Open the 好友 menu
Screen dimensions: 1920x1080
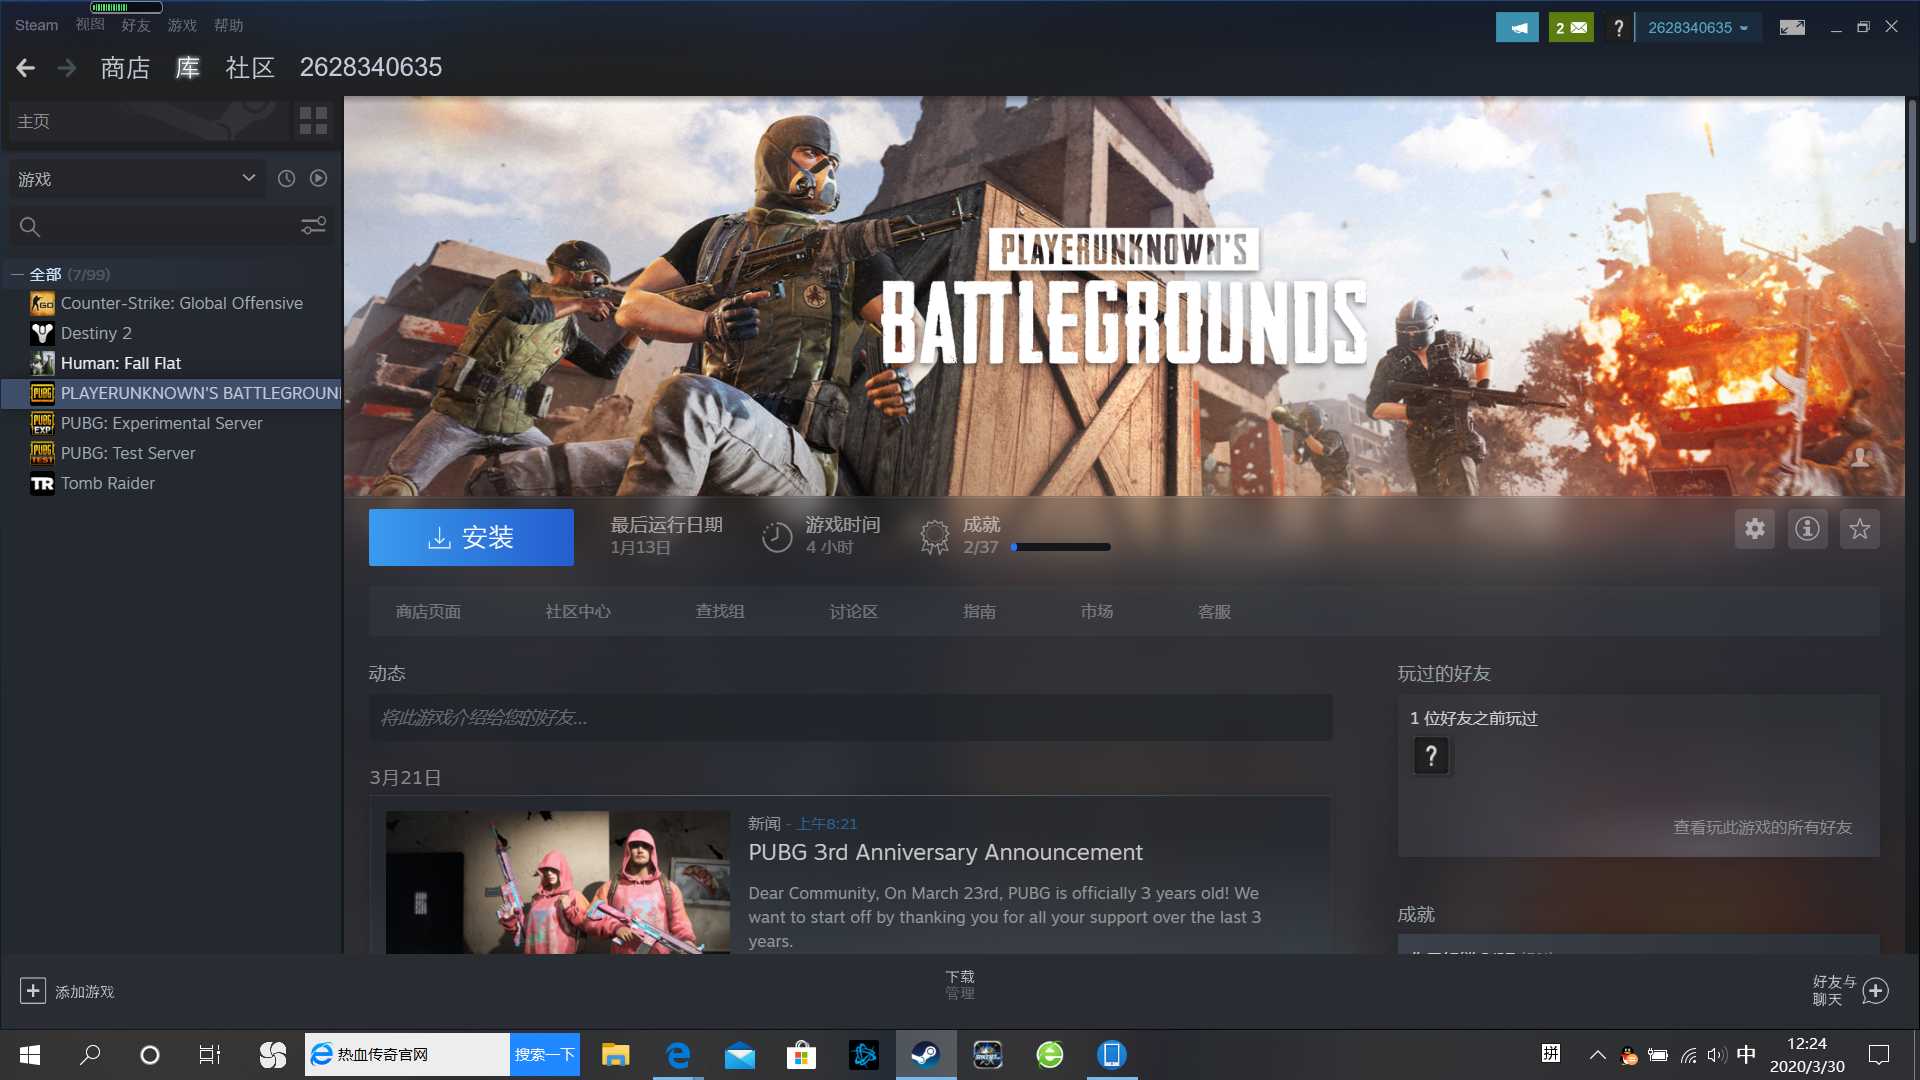click(x=136, y=25)
